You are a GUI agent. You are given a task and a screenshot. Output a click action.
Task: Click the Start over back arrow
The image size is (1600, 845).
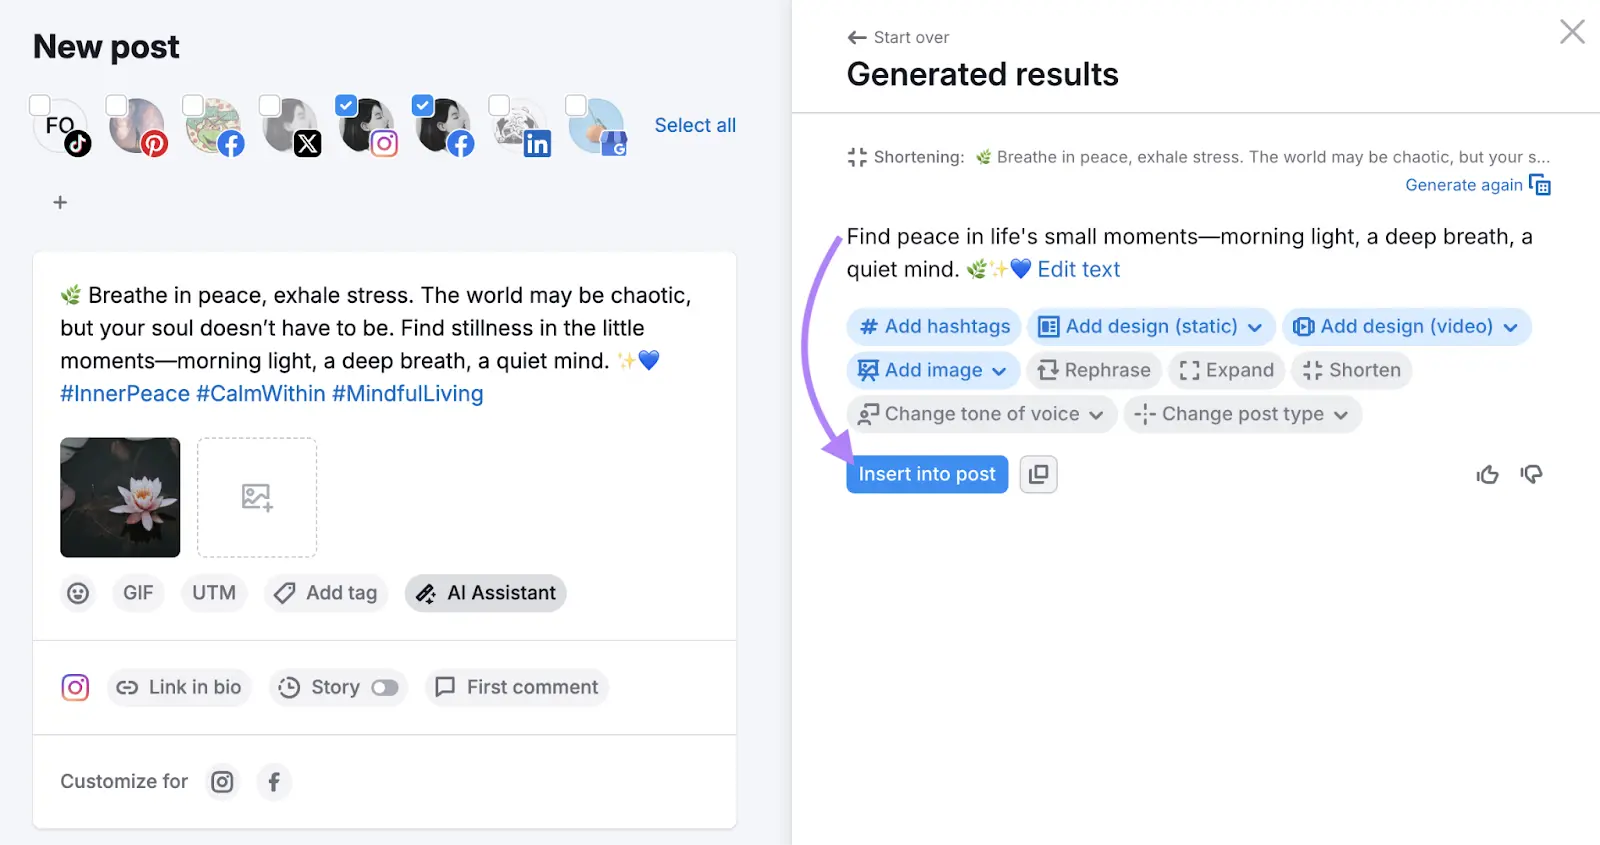pos(857,37)
